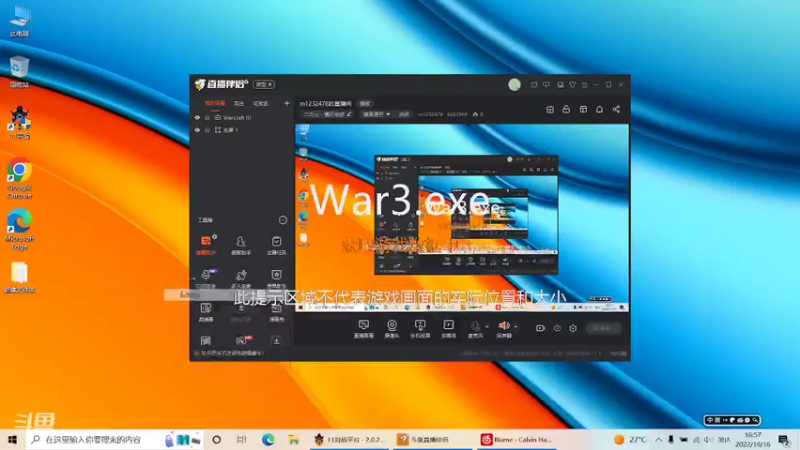The image size is (800, 450).
Task: Focus the taskbar search box
Action: pyautogui.click(x=115, y=439)
